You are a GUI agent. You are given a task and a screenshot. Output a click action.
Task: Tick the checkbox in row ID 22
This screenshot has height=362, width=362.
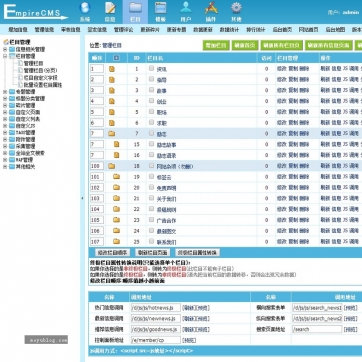coord(151,209)
